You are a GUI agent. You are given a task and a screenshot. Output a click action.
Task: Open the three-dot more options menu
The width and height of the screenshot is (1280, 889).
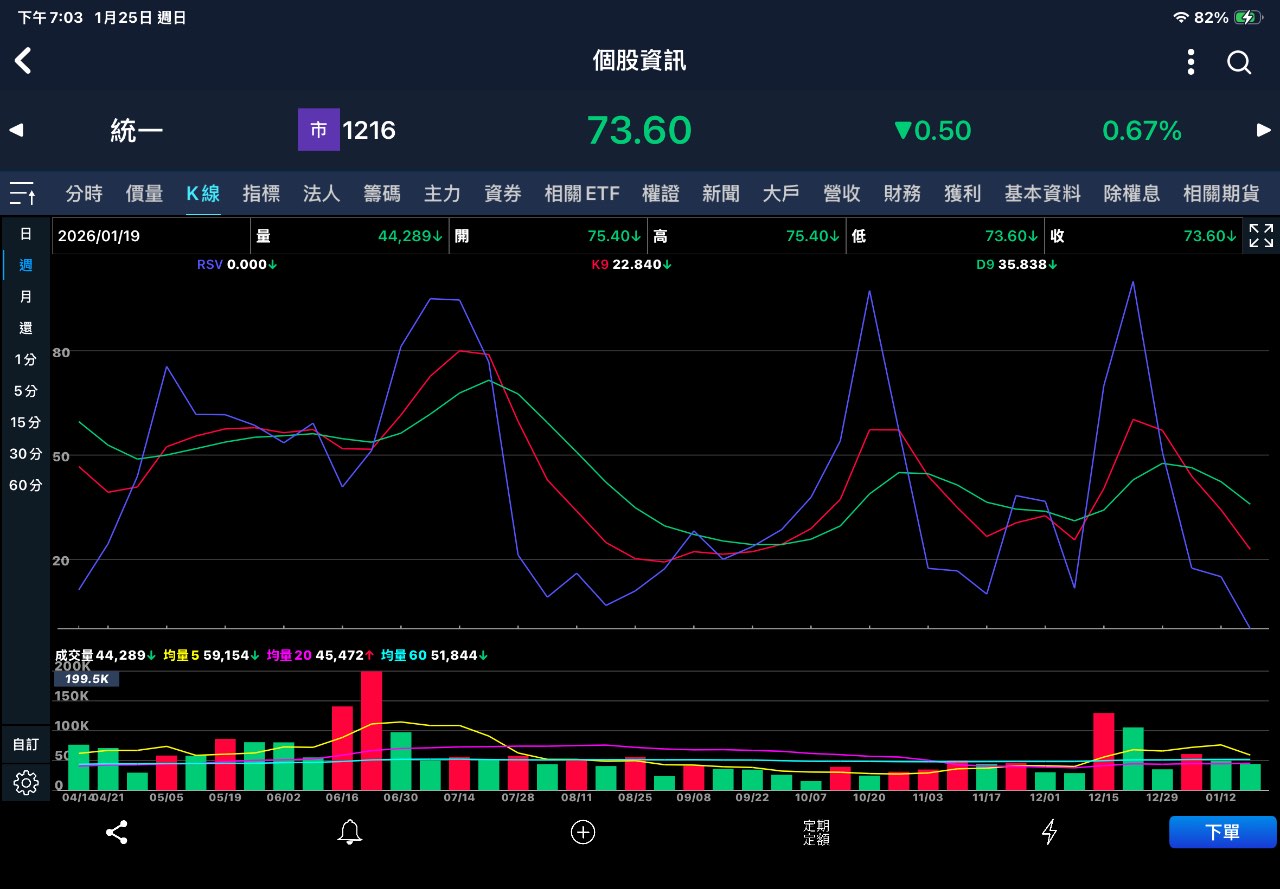pos(1190,62)
